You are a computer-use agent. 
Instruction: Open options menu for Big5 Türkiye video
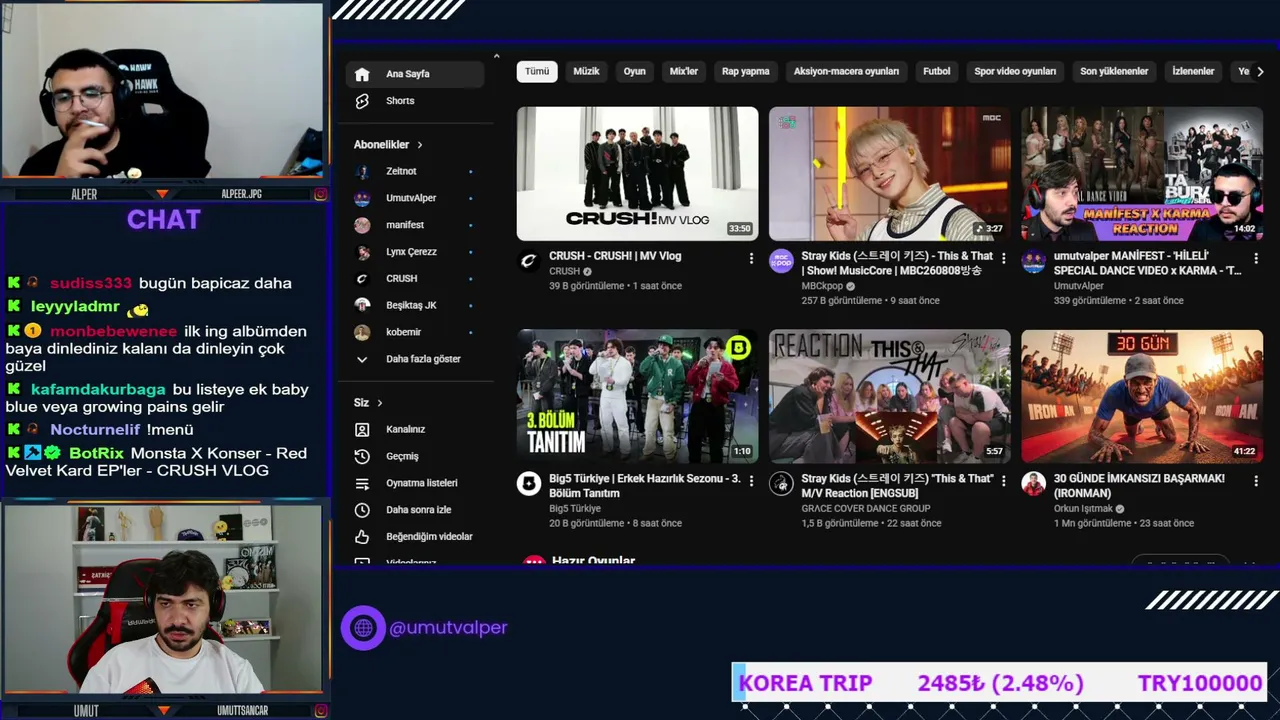(x=751, y=481)
